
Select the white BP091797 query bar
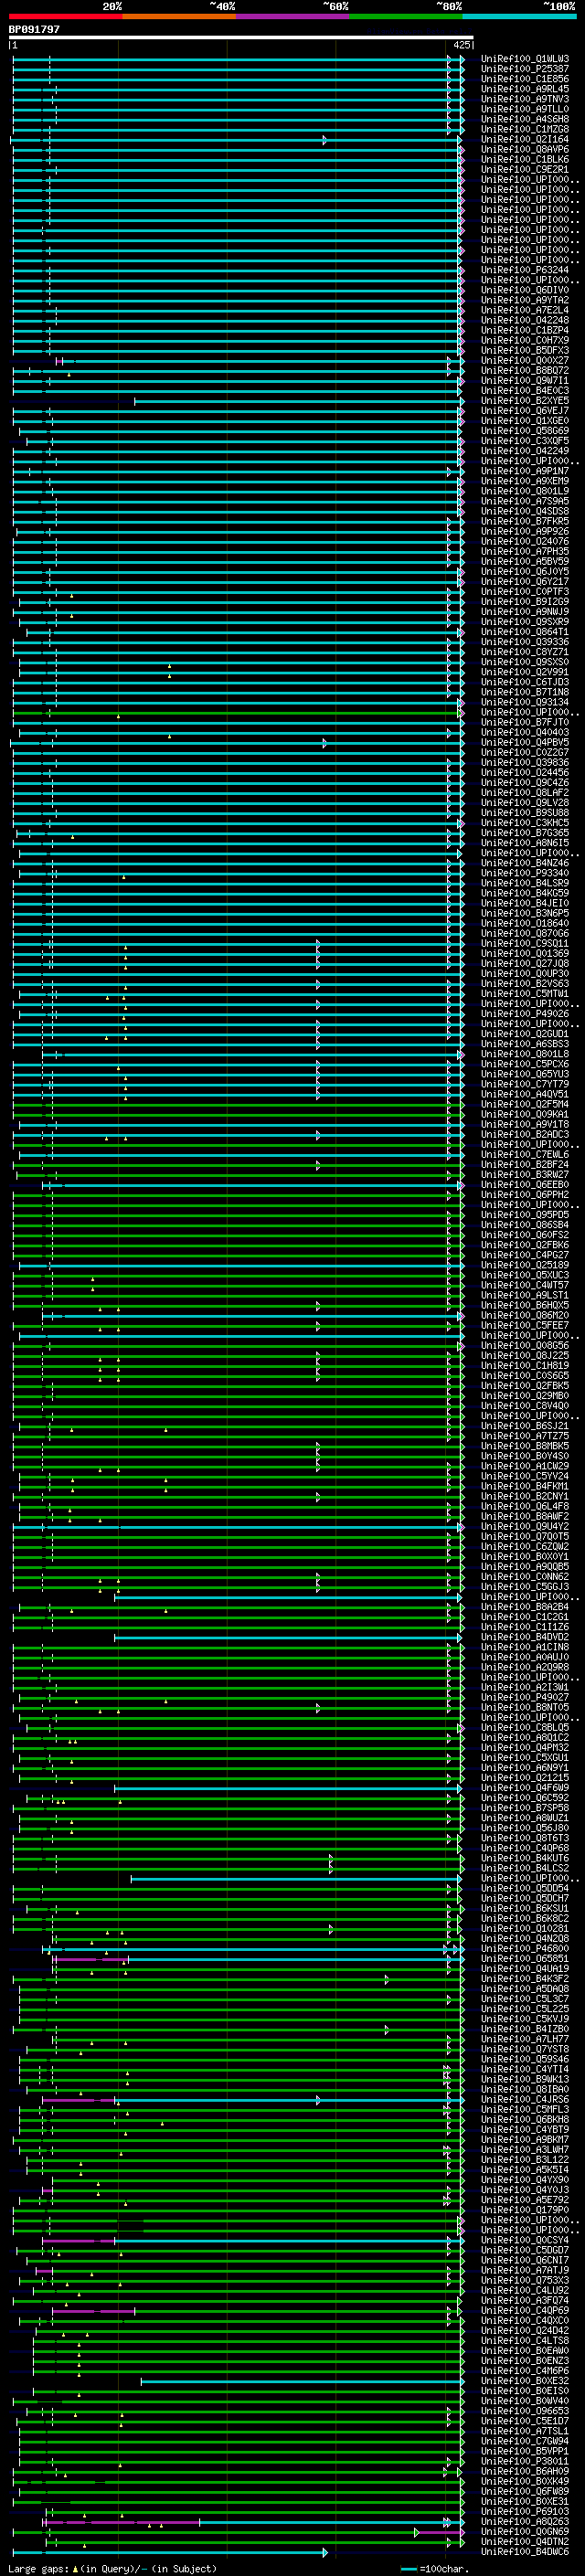240,37
